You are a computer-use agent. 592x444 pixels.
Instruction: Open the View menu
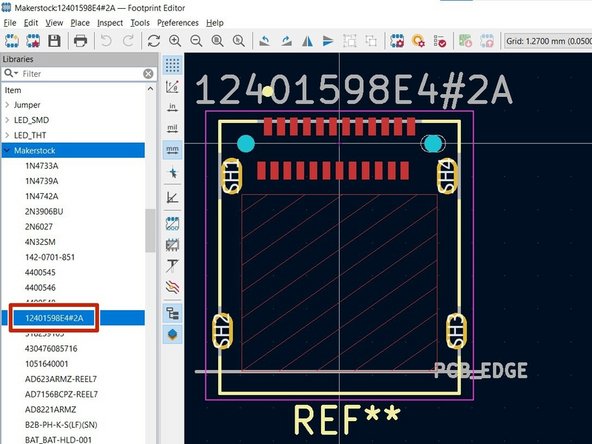(54, 23)
